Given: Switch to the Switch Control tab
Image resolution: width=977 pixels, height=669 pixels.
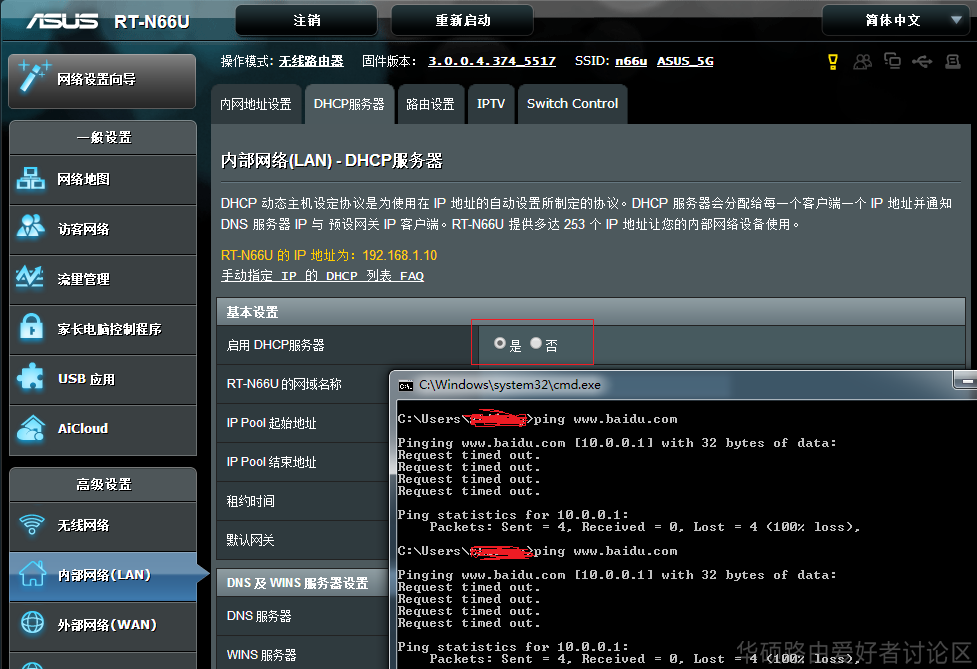Looking at the screenshot, I should 572,104.
